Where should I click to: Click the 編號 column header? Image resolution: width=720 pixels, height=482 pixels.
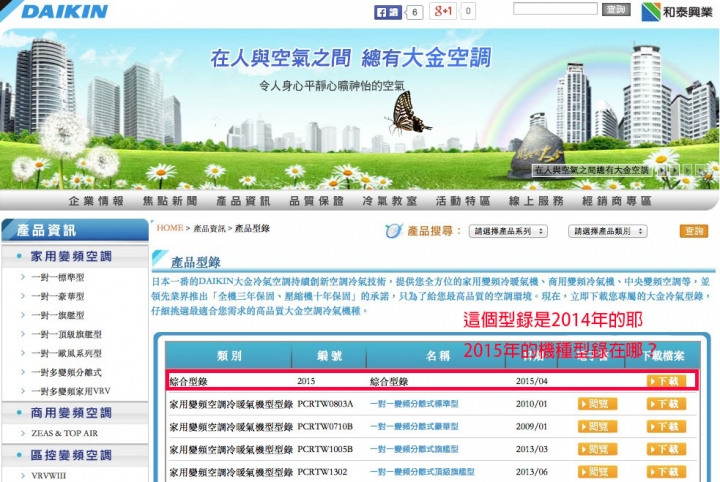click(329, 355)
